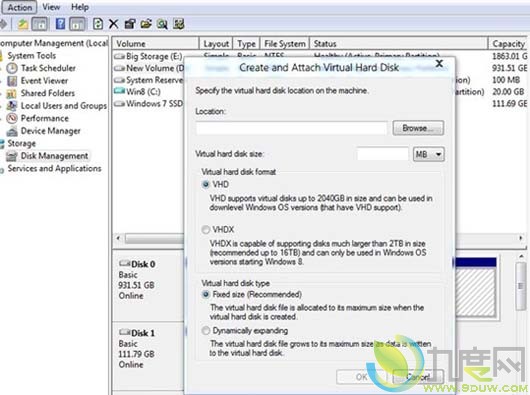Select Task Scheduler in the tree
The height and width of the screenshot is (395, 530).
pyautogui.click(x=48, y=68)
